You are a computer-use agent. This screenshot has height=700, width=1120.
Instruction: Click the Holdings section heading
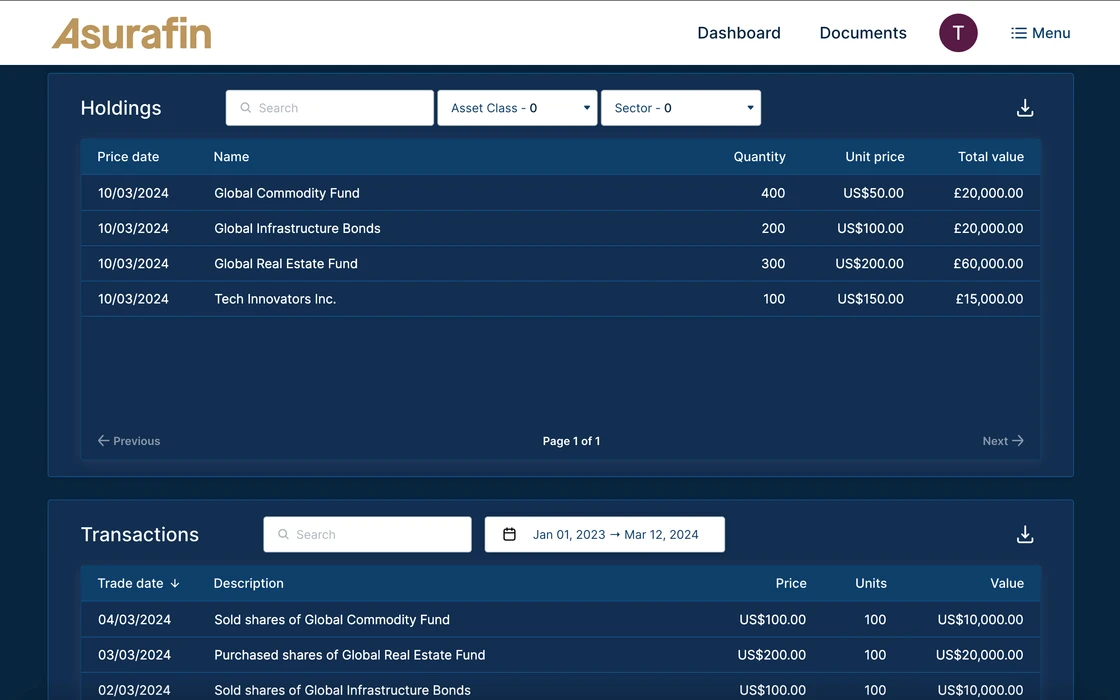click(x=121, y=108)
